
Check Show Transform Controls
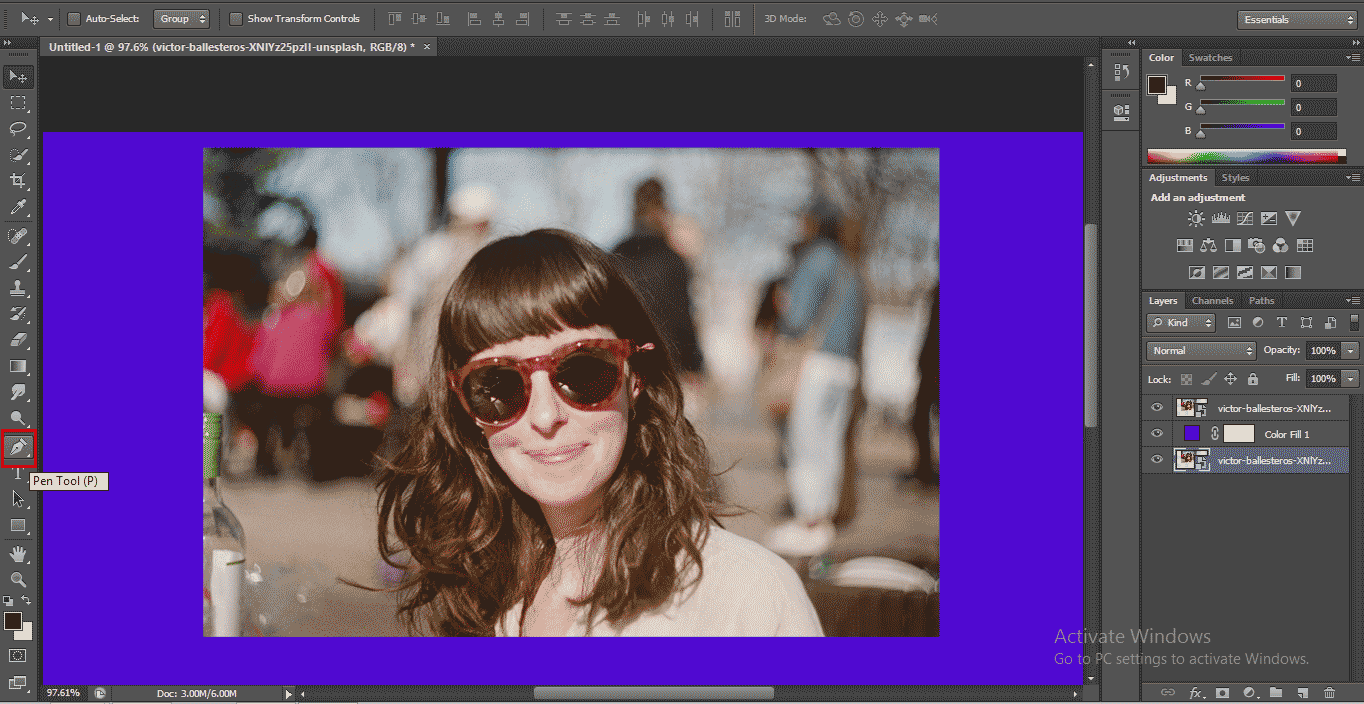pos(236,19)
